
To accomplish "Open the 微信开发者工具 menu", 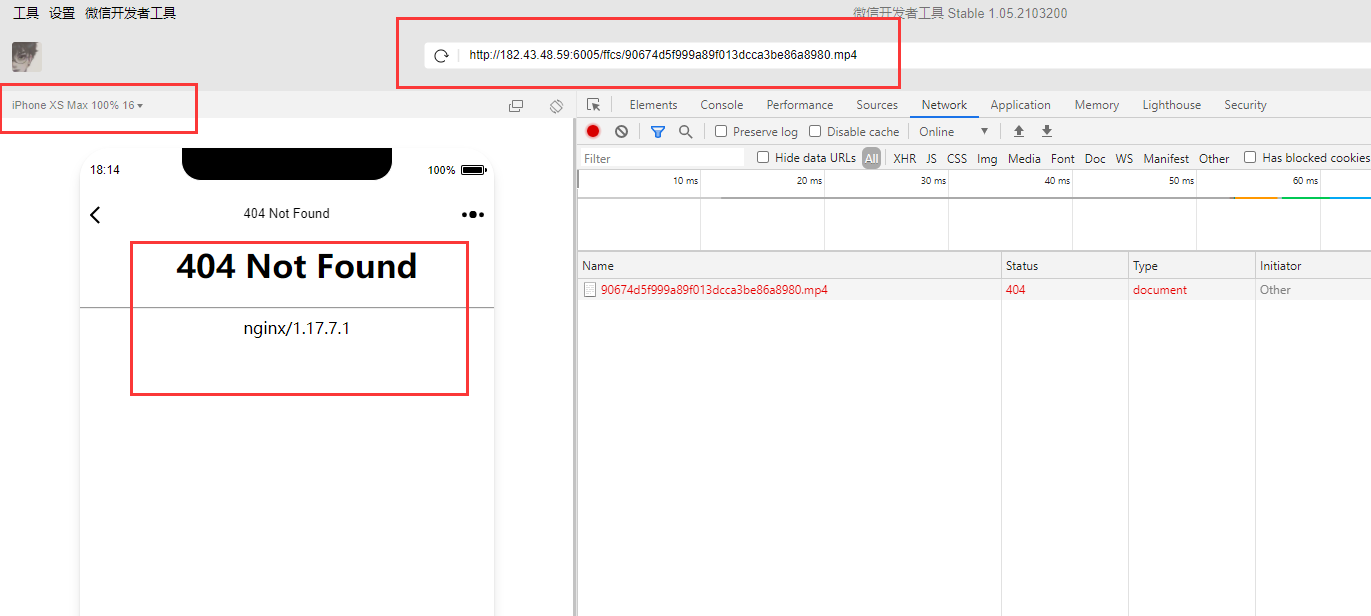I will (x=130, y=13).
